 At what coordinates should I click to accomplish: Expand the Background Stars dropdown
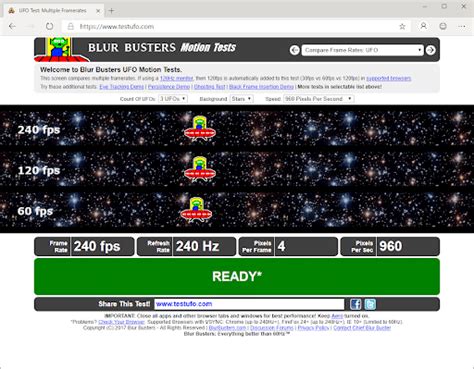[x=241, y=99]
